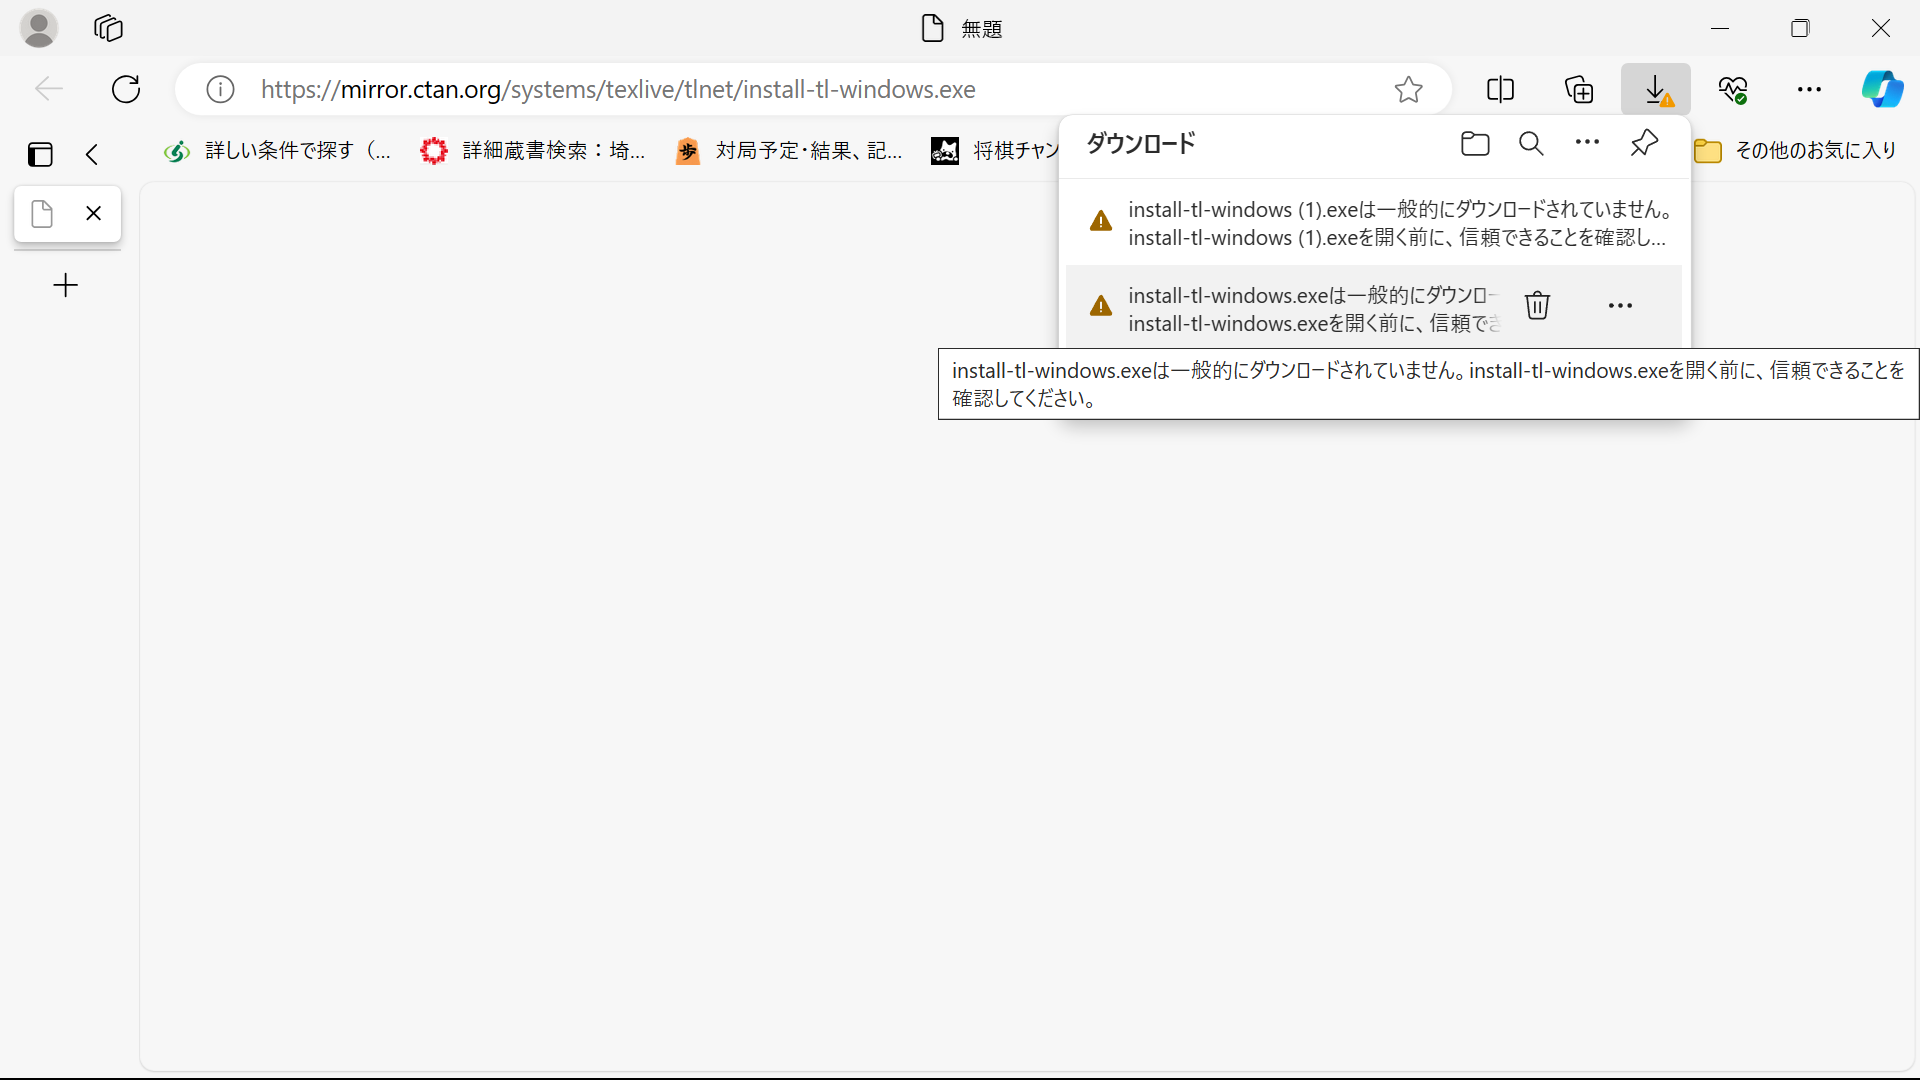Add a new tab with plus
Image resolution: width=1920 pixels, height=1080 pixels.
[x=66, y=285]
